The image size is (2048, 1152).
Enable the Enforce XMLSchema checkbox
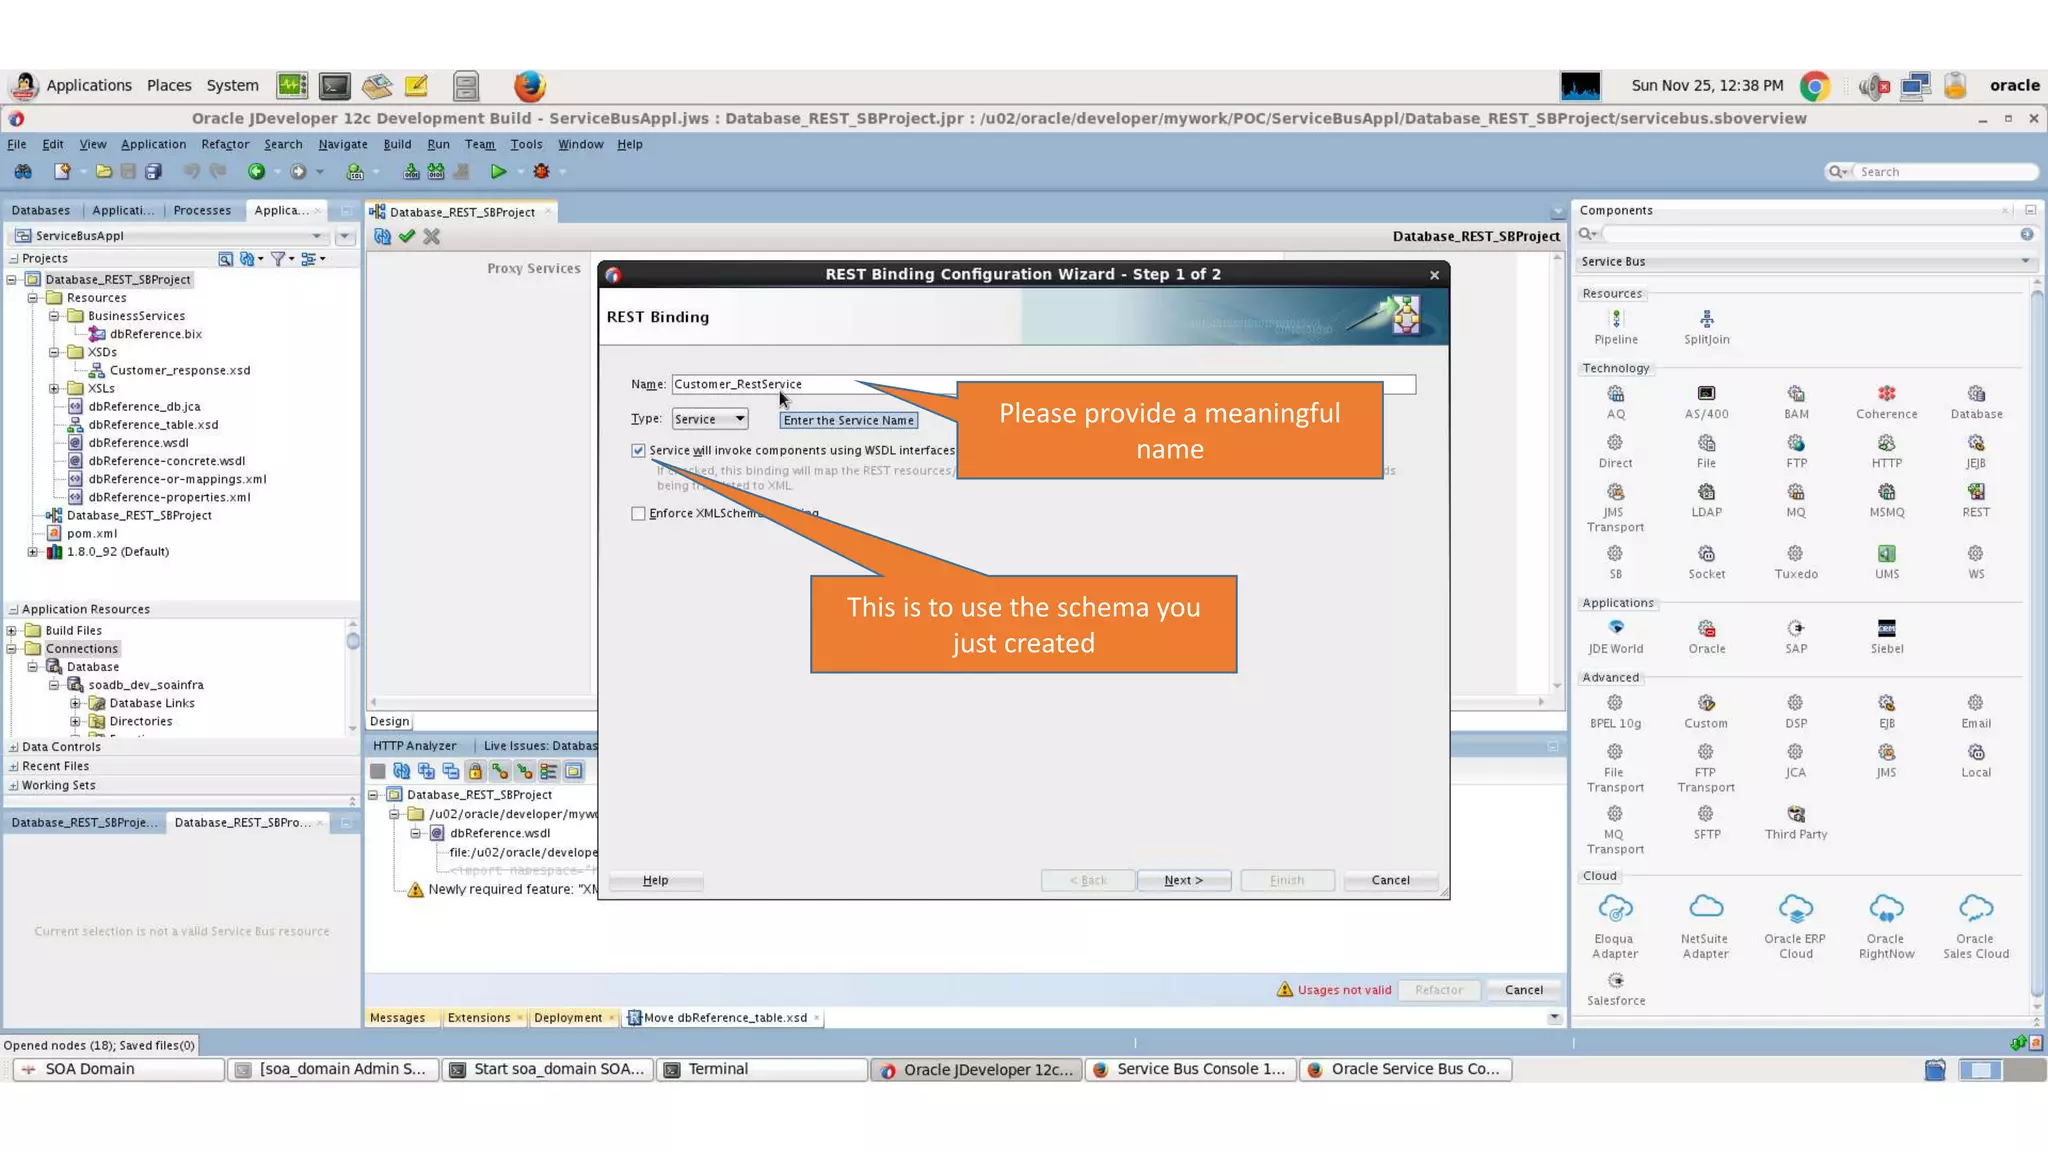pos(638,514)
